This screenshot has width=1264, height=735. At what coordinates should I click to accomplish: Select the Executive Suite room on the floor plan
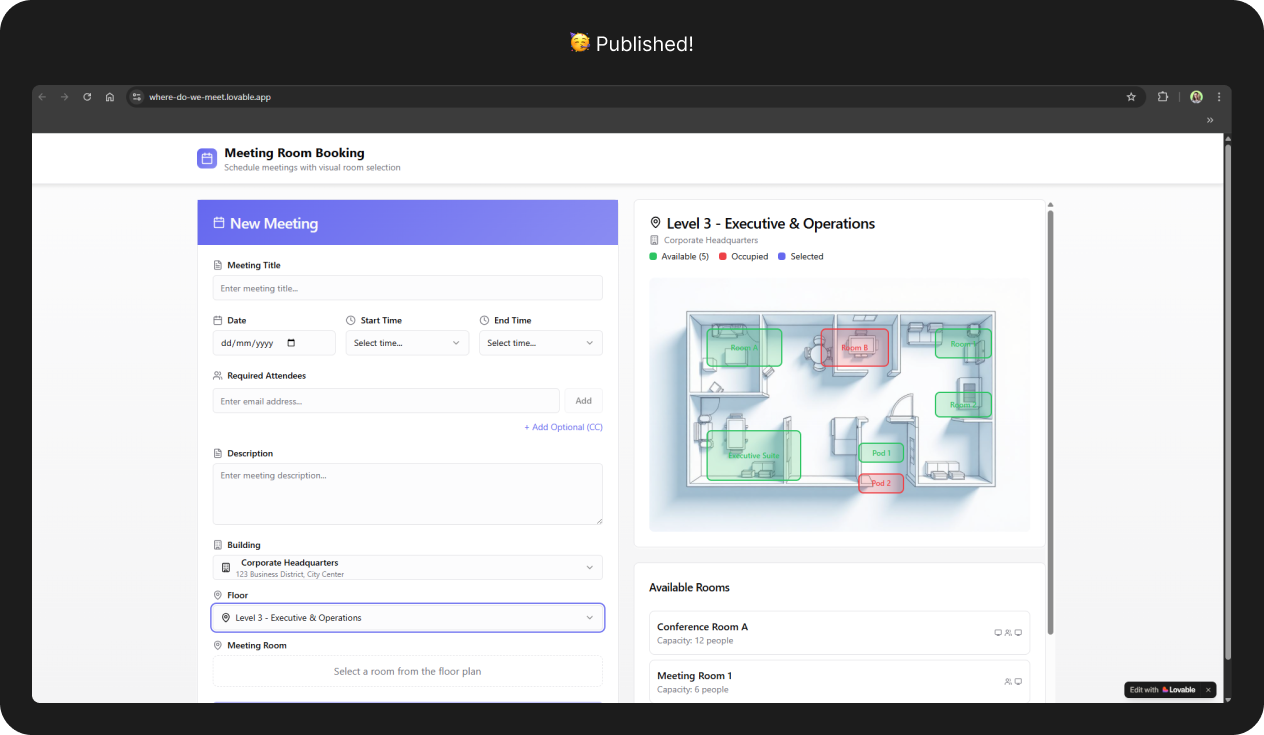pos(753,455)
